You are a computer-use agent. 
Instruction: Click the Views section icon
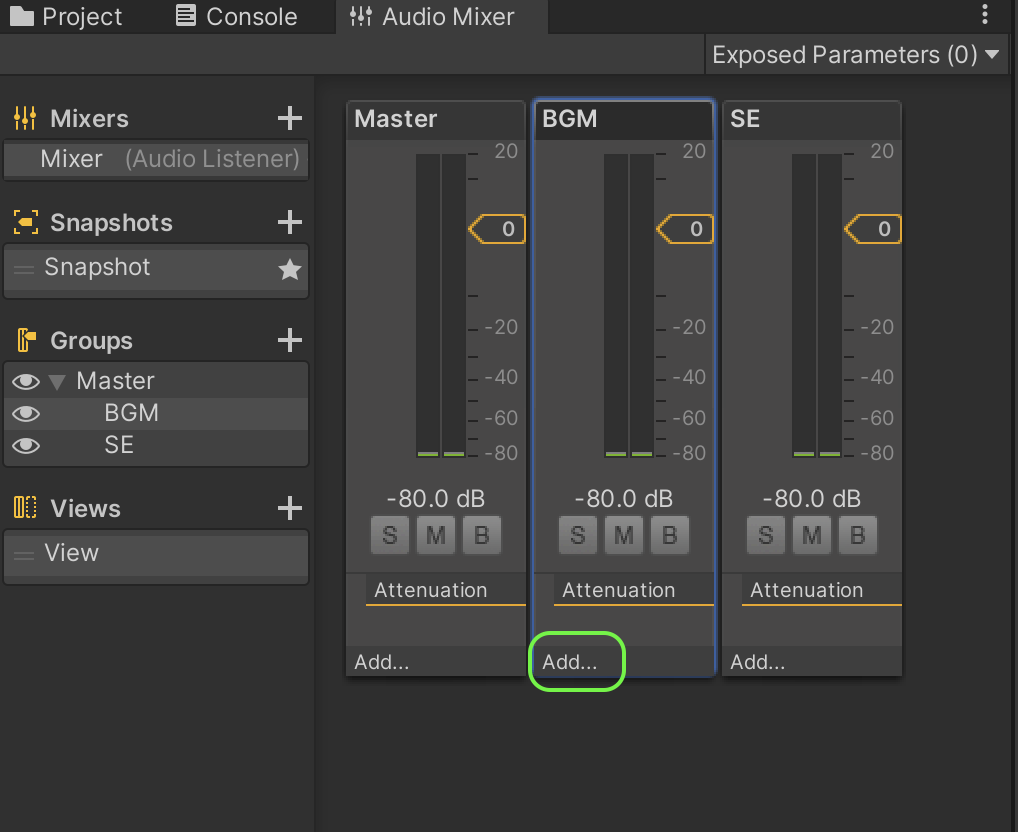pyautogui.click(x=25, y=508)
